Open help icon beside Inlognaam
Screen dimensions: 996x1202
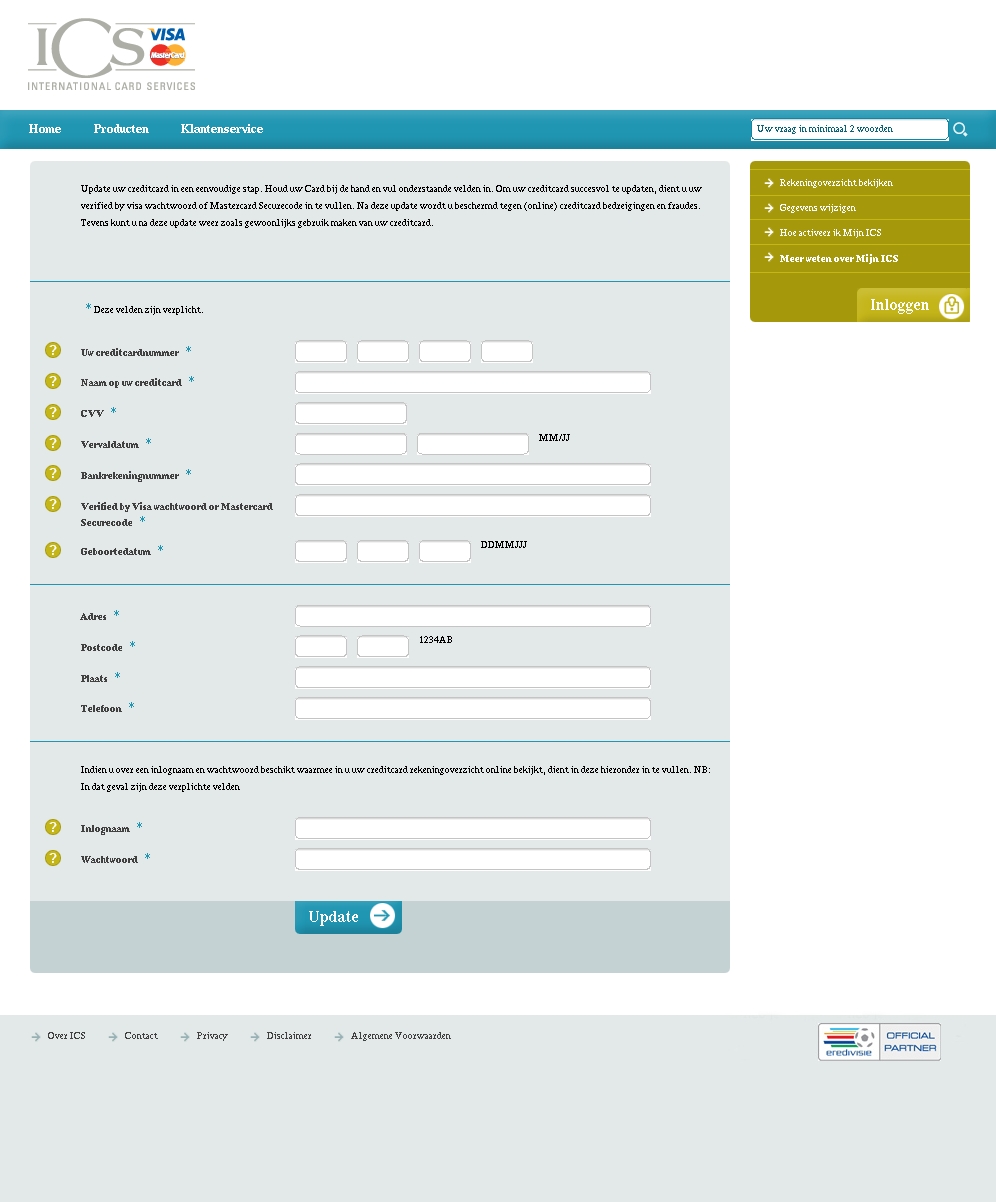[x=53, y=827]
